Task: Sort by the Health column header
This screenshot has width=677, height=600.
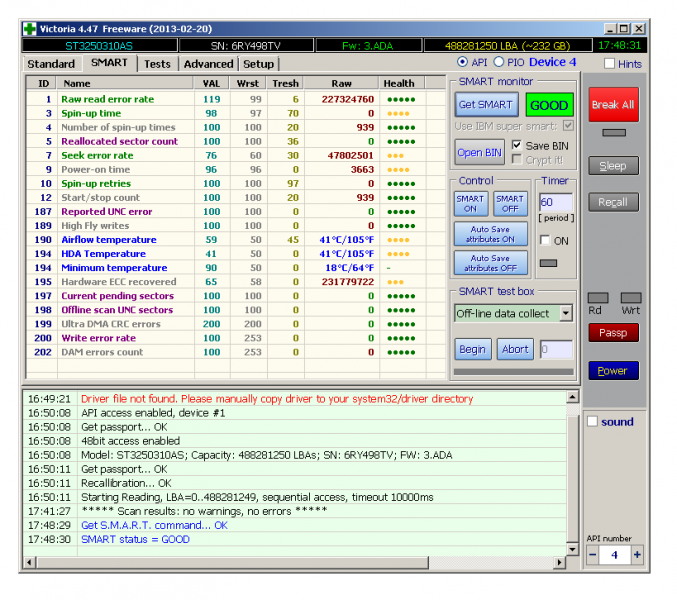Action: tap(398, 84)
